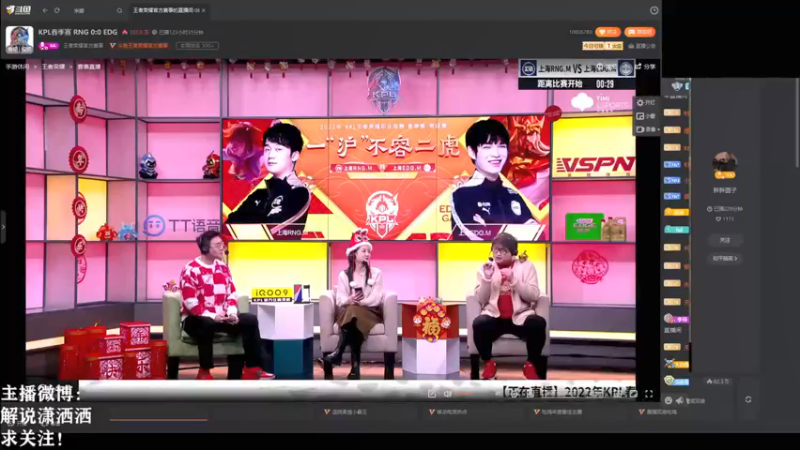Open the fourth V recommended stream at bottom
This screenshot has width=800, height=450.
tap(659, 412)
